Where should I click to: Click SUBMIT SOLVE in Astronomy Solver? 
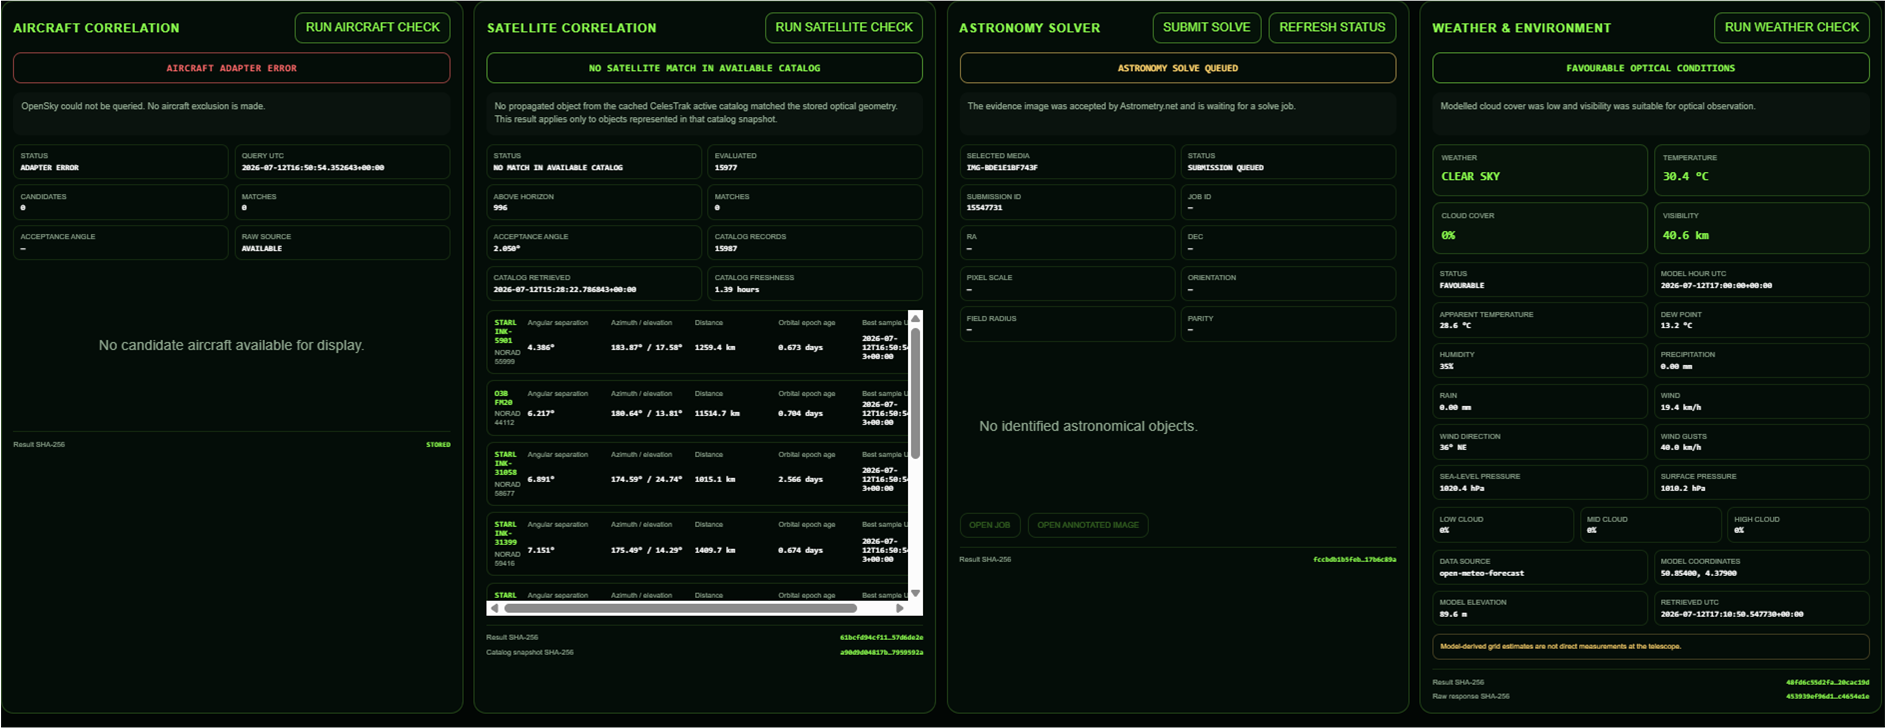(x=1206, y=28)
